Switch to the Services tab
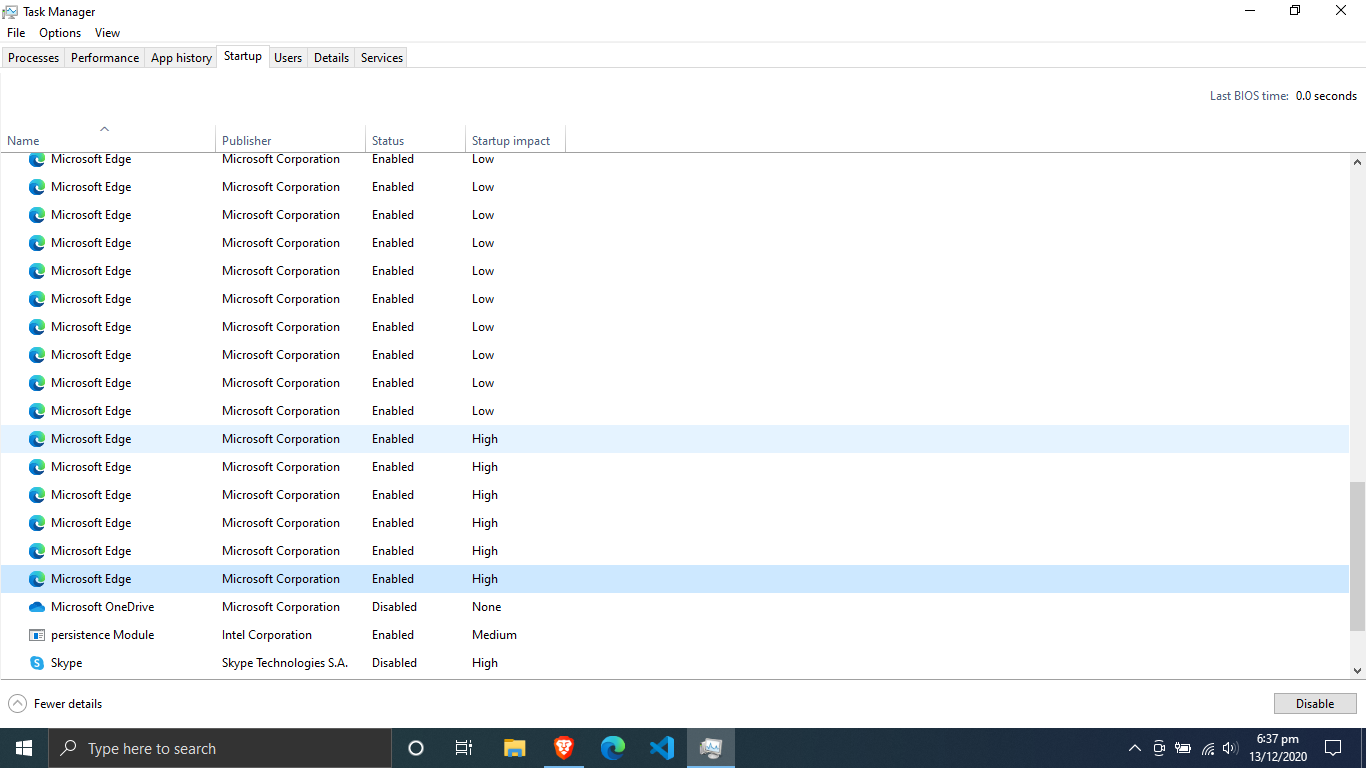 tap(382, 58)
